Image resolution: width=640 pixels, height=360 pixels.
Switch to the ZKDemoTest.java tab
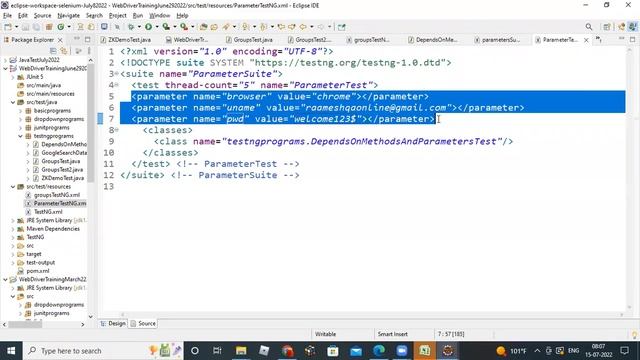[126, 40]
